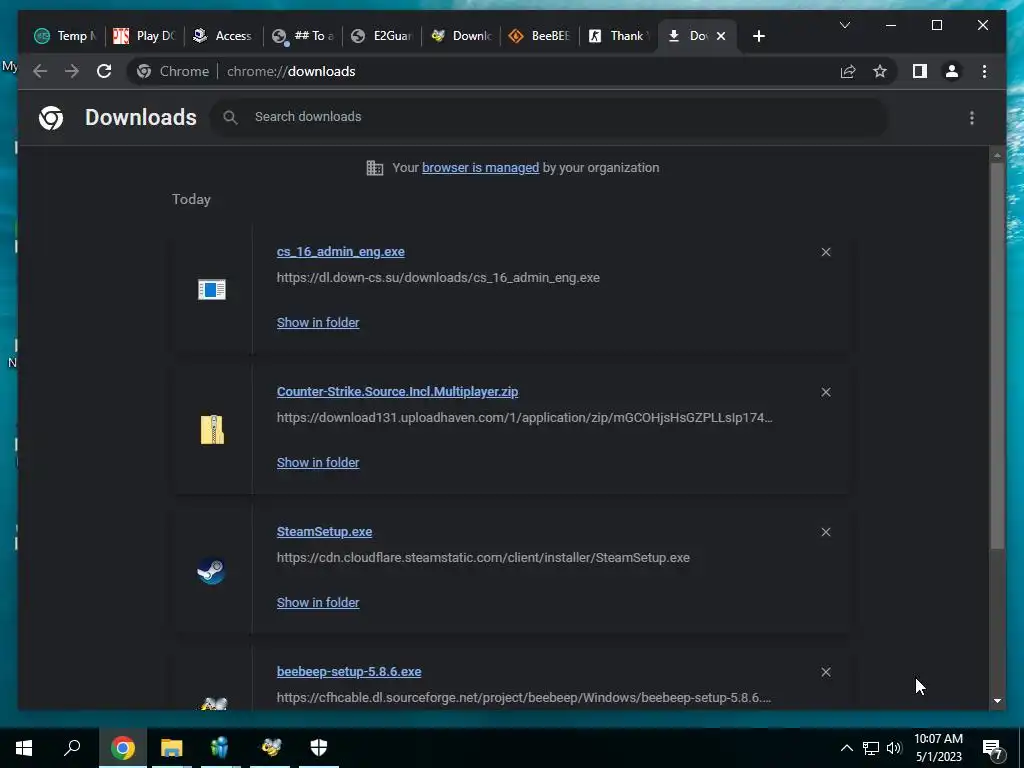Open beebeep-setup-5.8.6.exe link

[349, 671]
